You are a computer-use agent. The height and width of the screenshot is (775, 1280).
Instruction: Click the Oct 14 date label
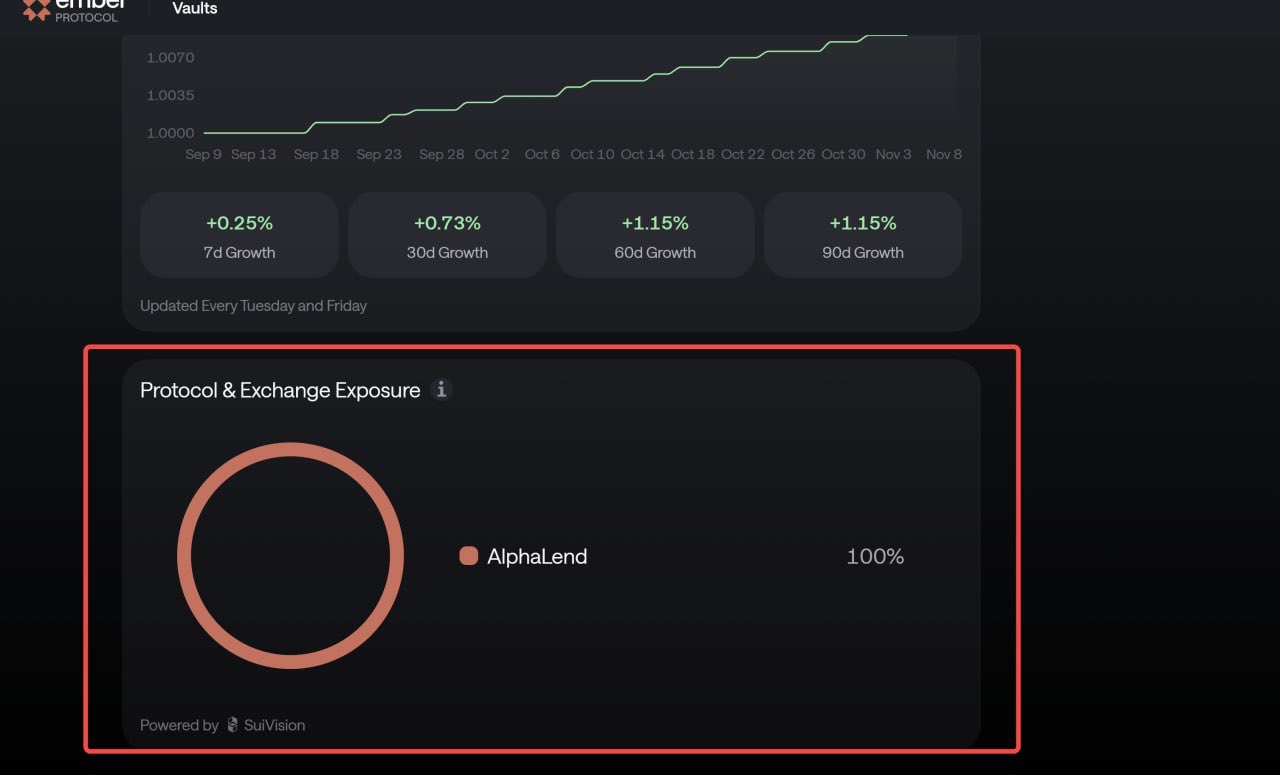tap(642, 154)
